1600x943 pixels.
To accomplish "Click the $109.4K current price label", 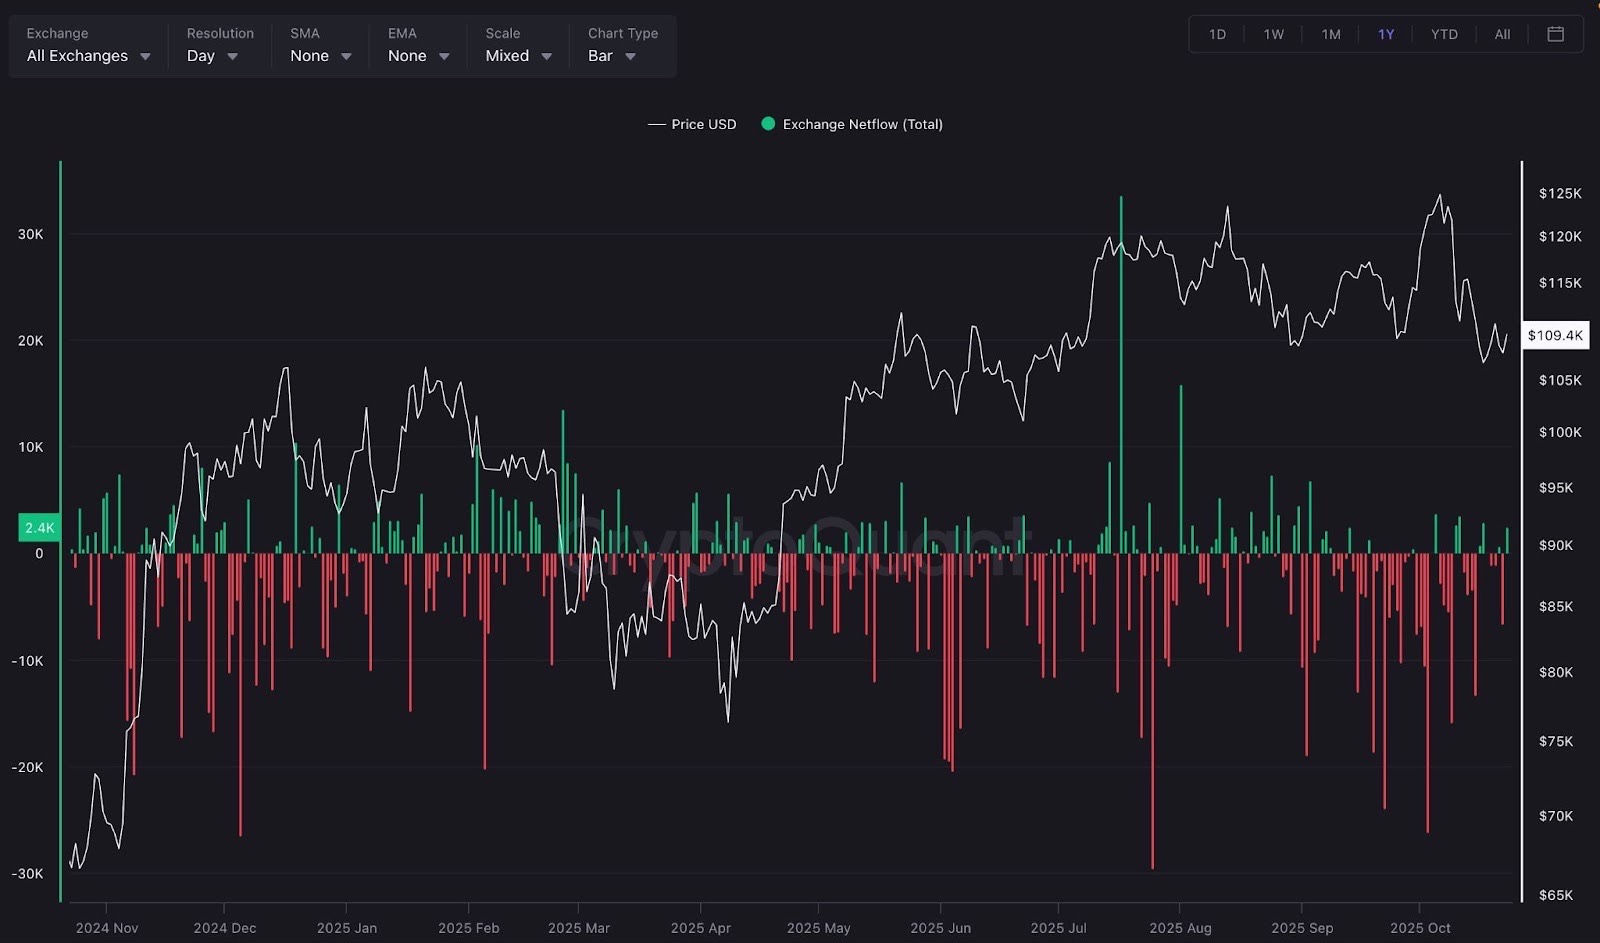I will point(1555,335).
